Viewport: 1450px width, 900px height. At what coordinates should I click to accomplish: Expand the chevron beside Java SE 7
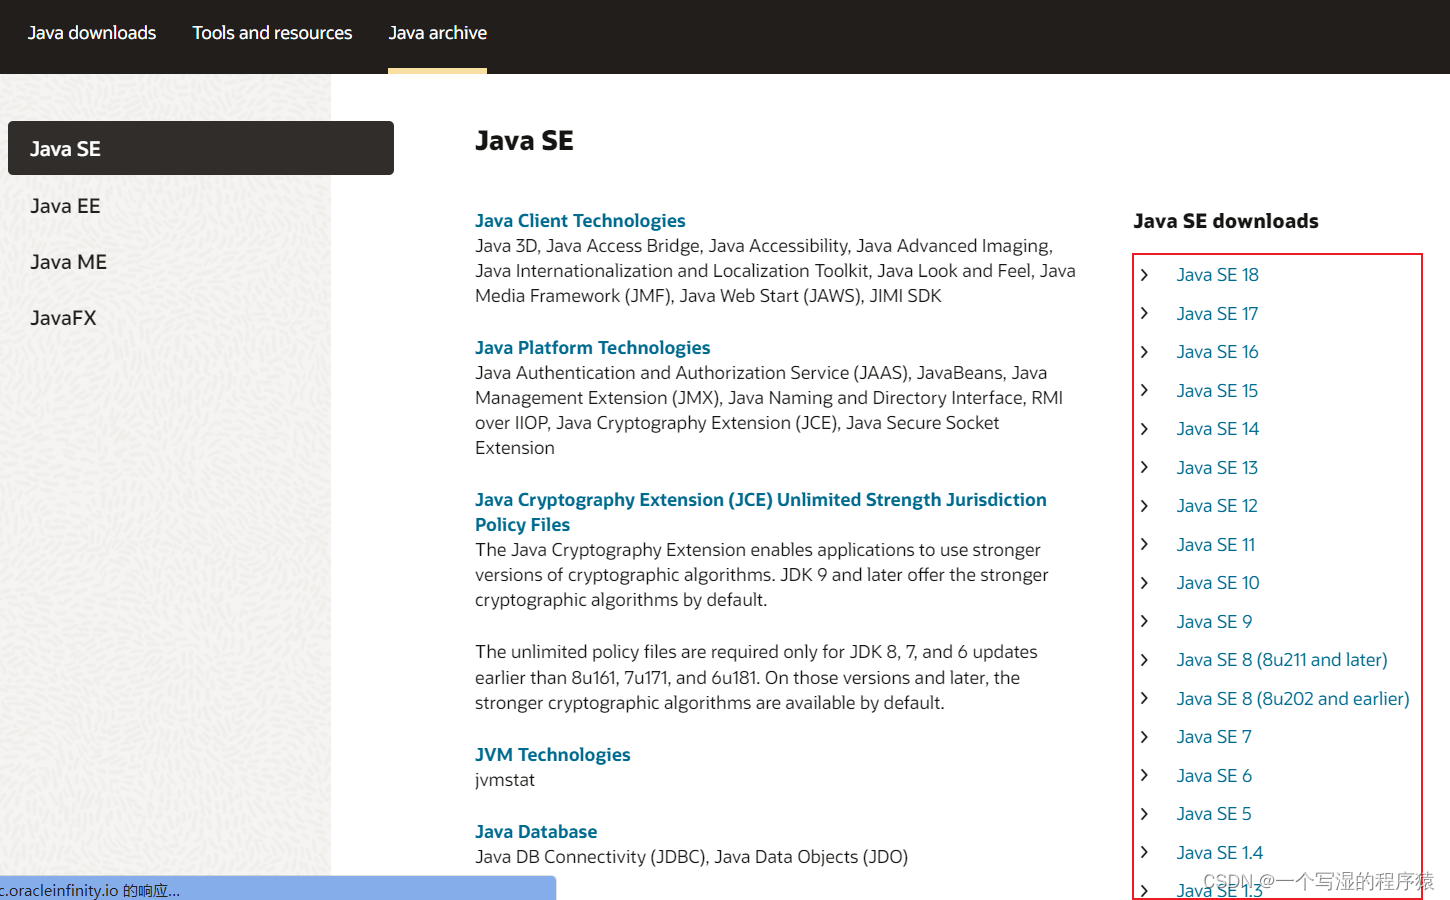(x=1145, y=736)
